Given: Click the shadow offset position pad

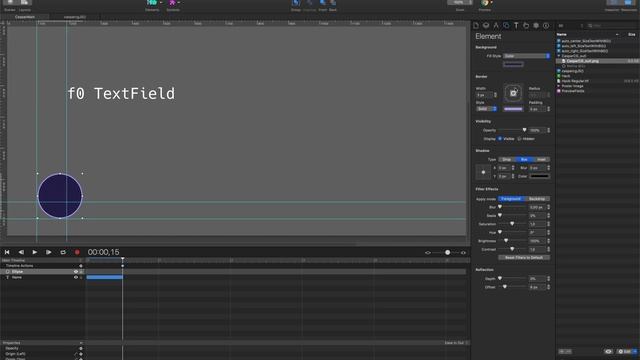Looking at the screenshot, I should pos(483,172).
